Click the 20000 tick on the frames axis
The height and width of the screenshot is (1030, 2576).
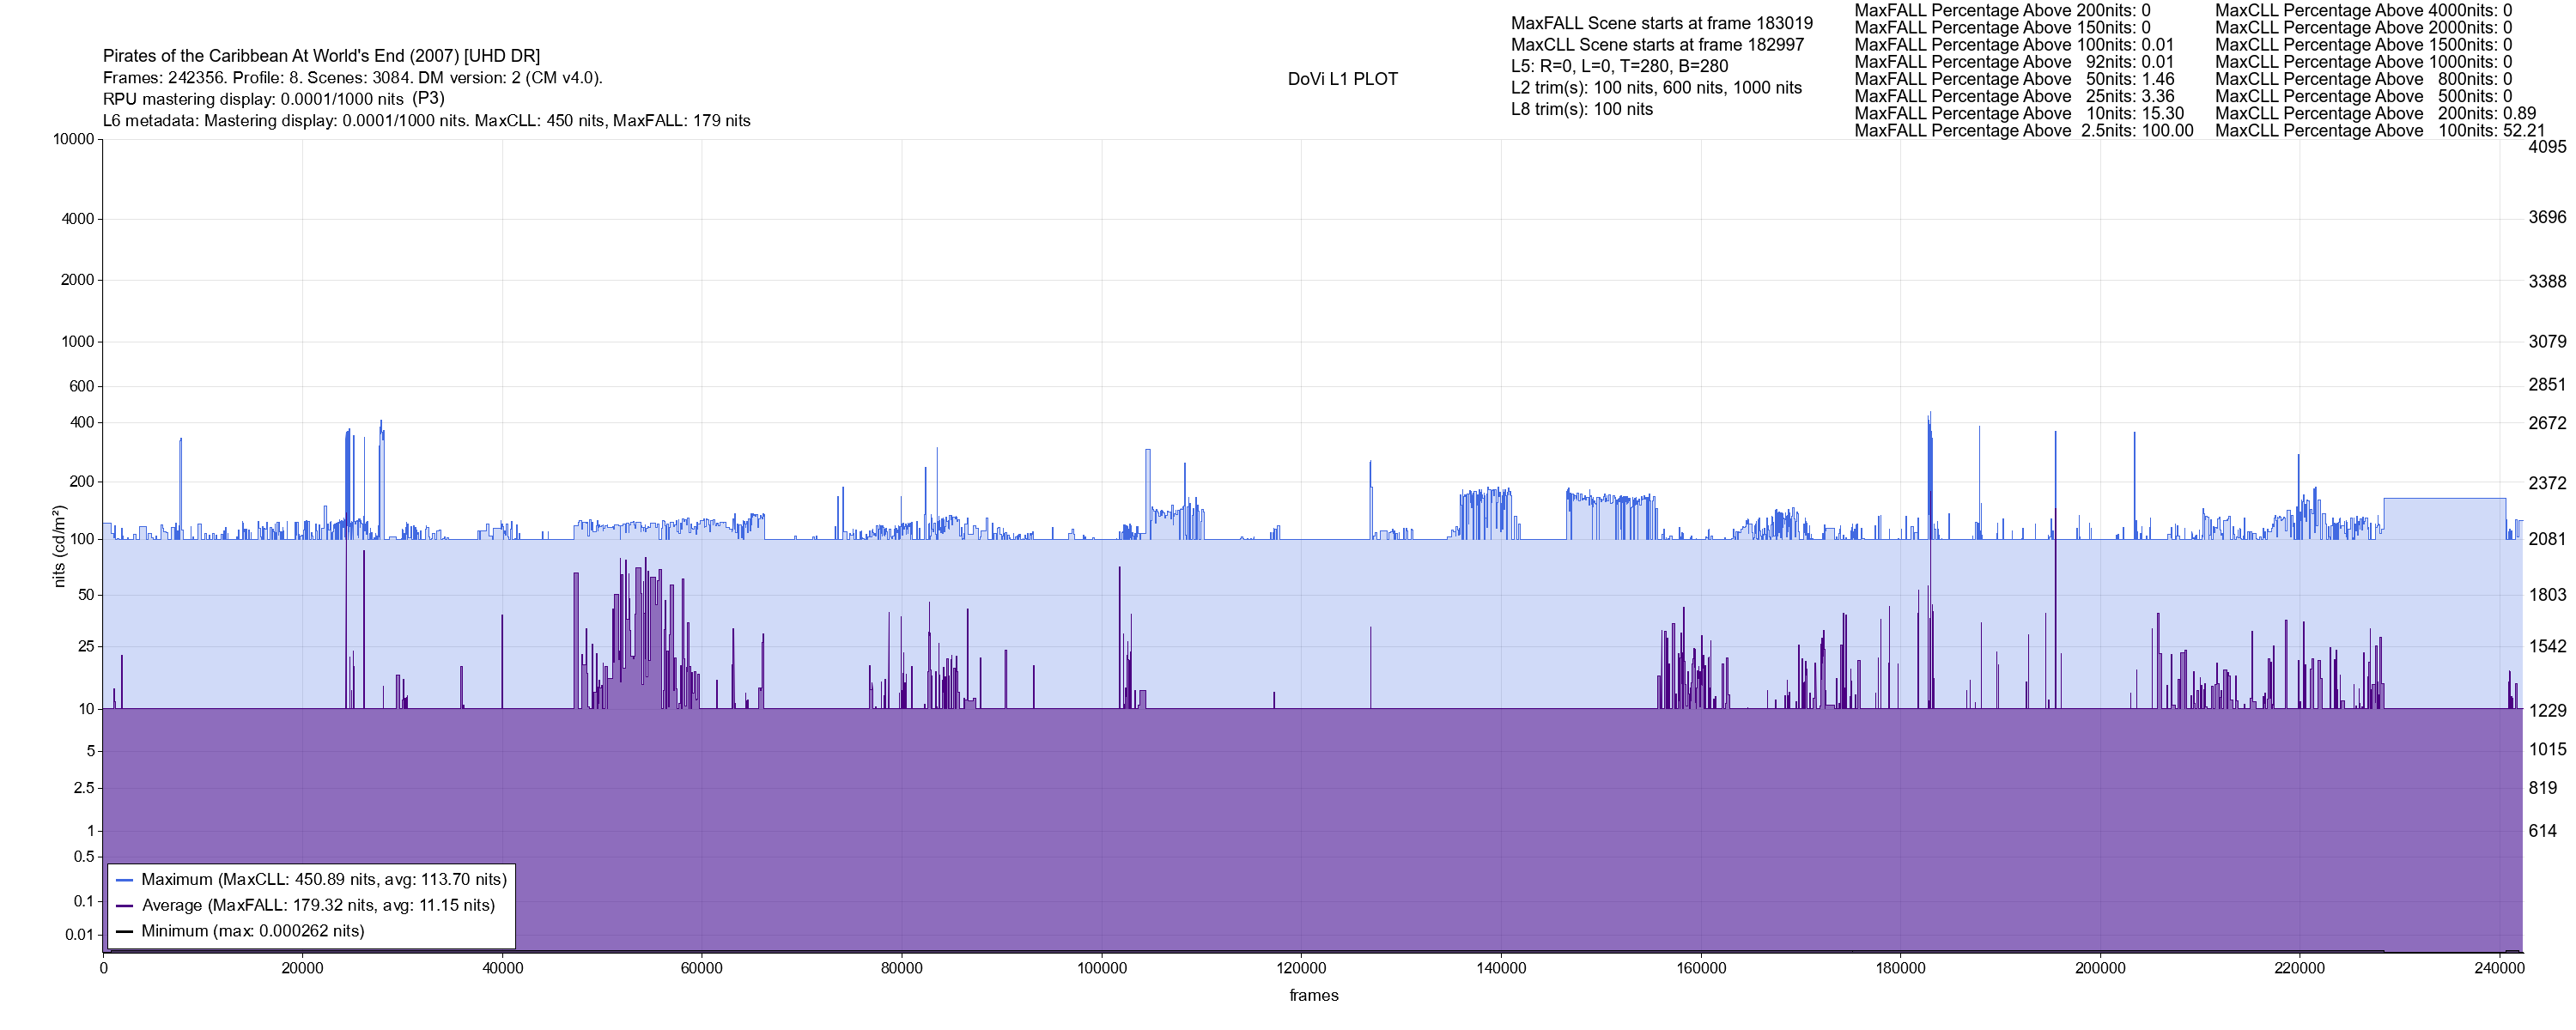coord(302,969)
